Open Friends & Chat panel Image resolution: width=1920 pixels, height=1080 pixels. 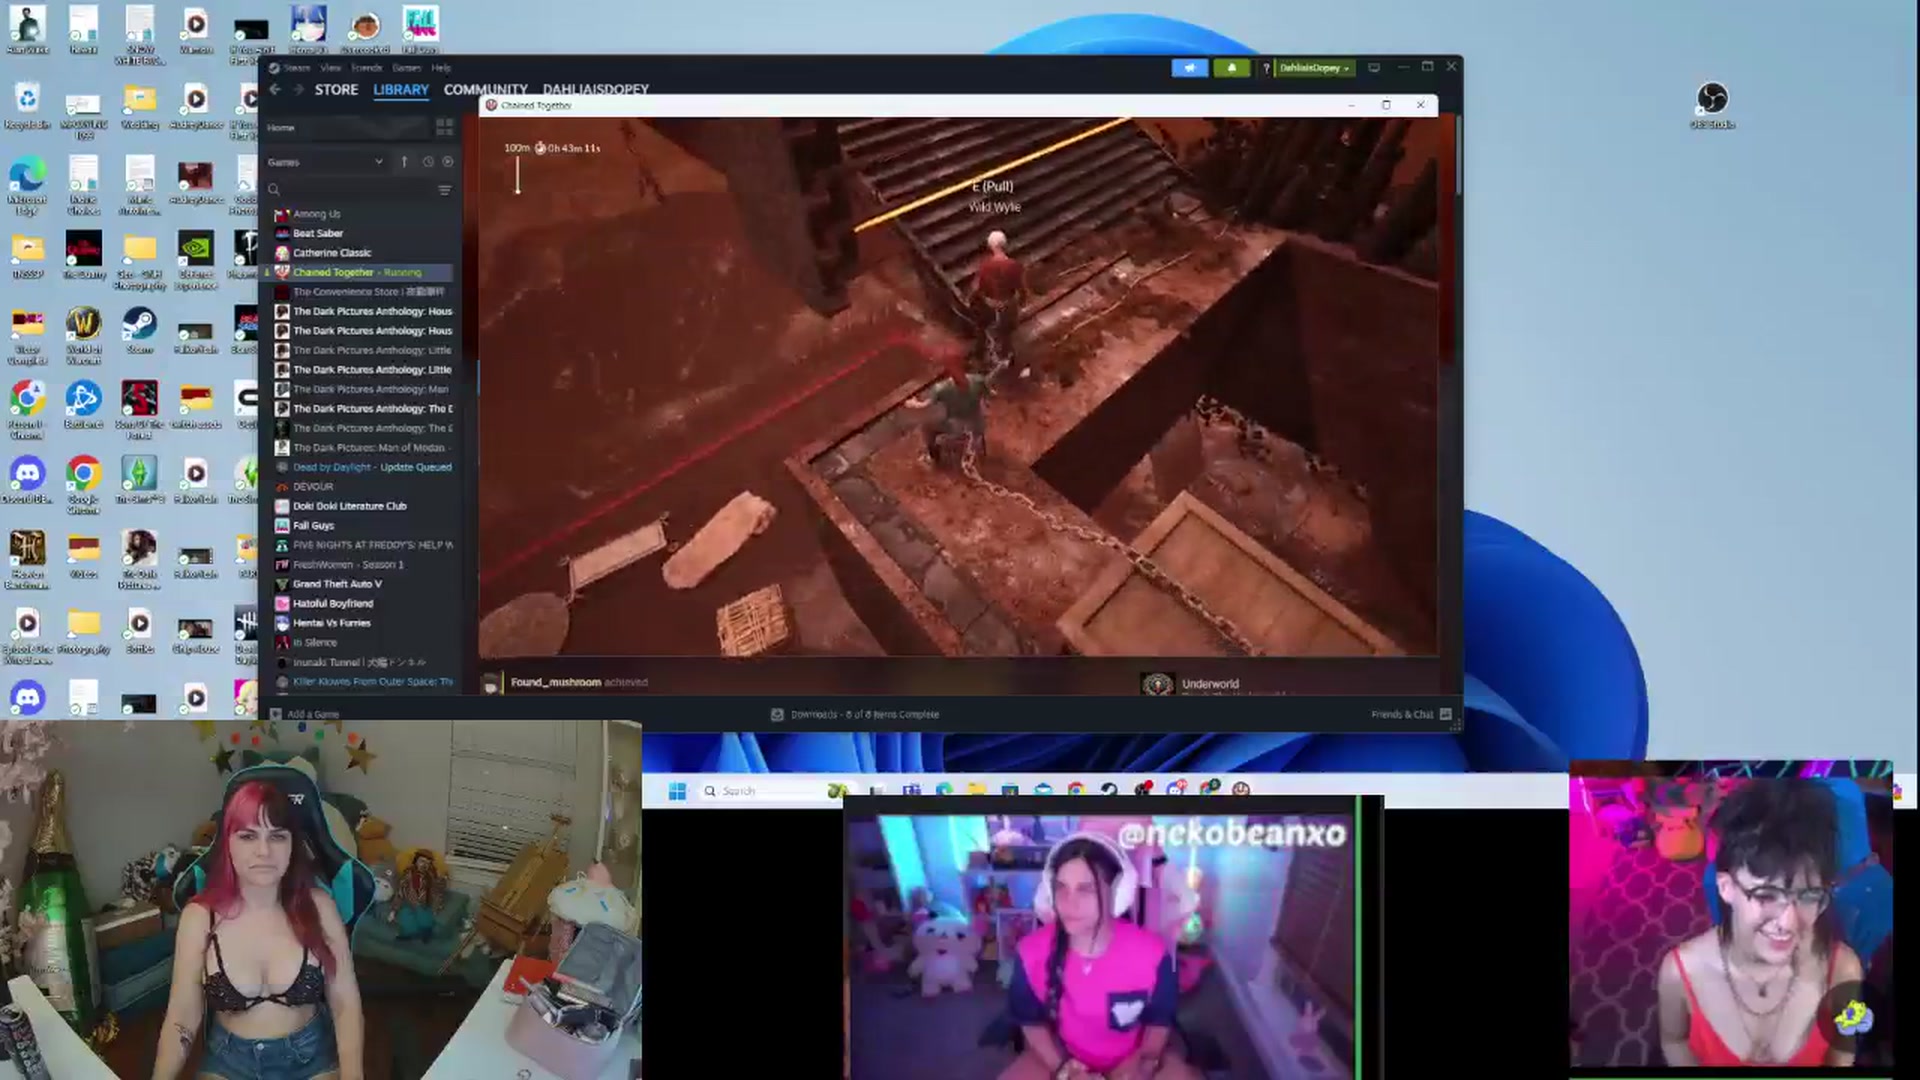pyautogui.click(x=1411, y=715)
